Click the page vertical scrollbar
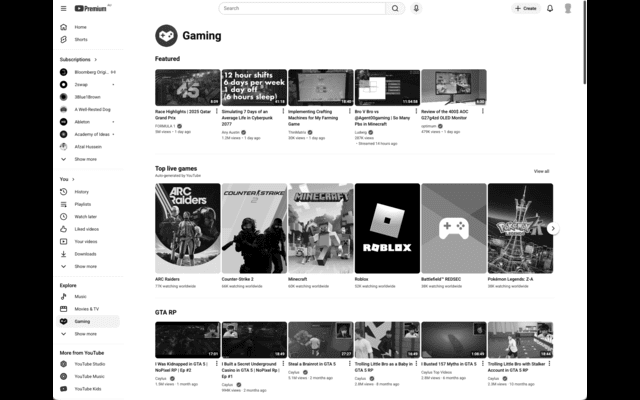 [x=584, y=43]
